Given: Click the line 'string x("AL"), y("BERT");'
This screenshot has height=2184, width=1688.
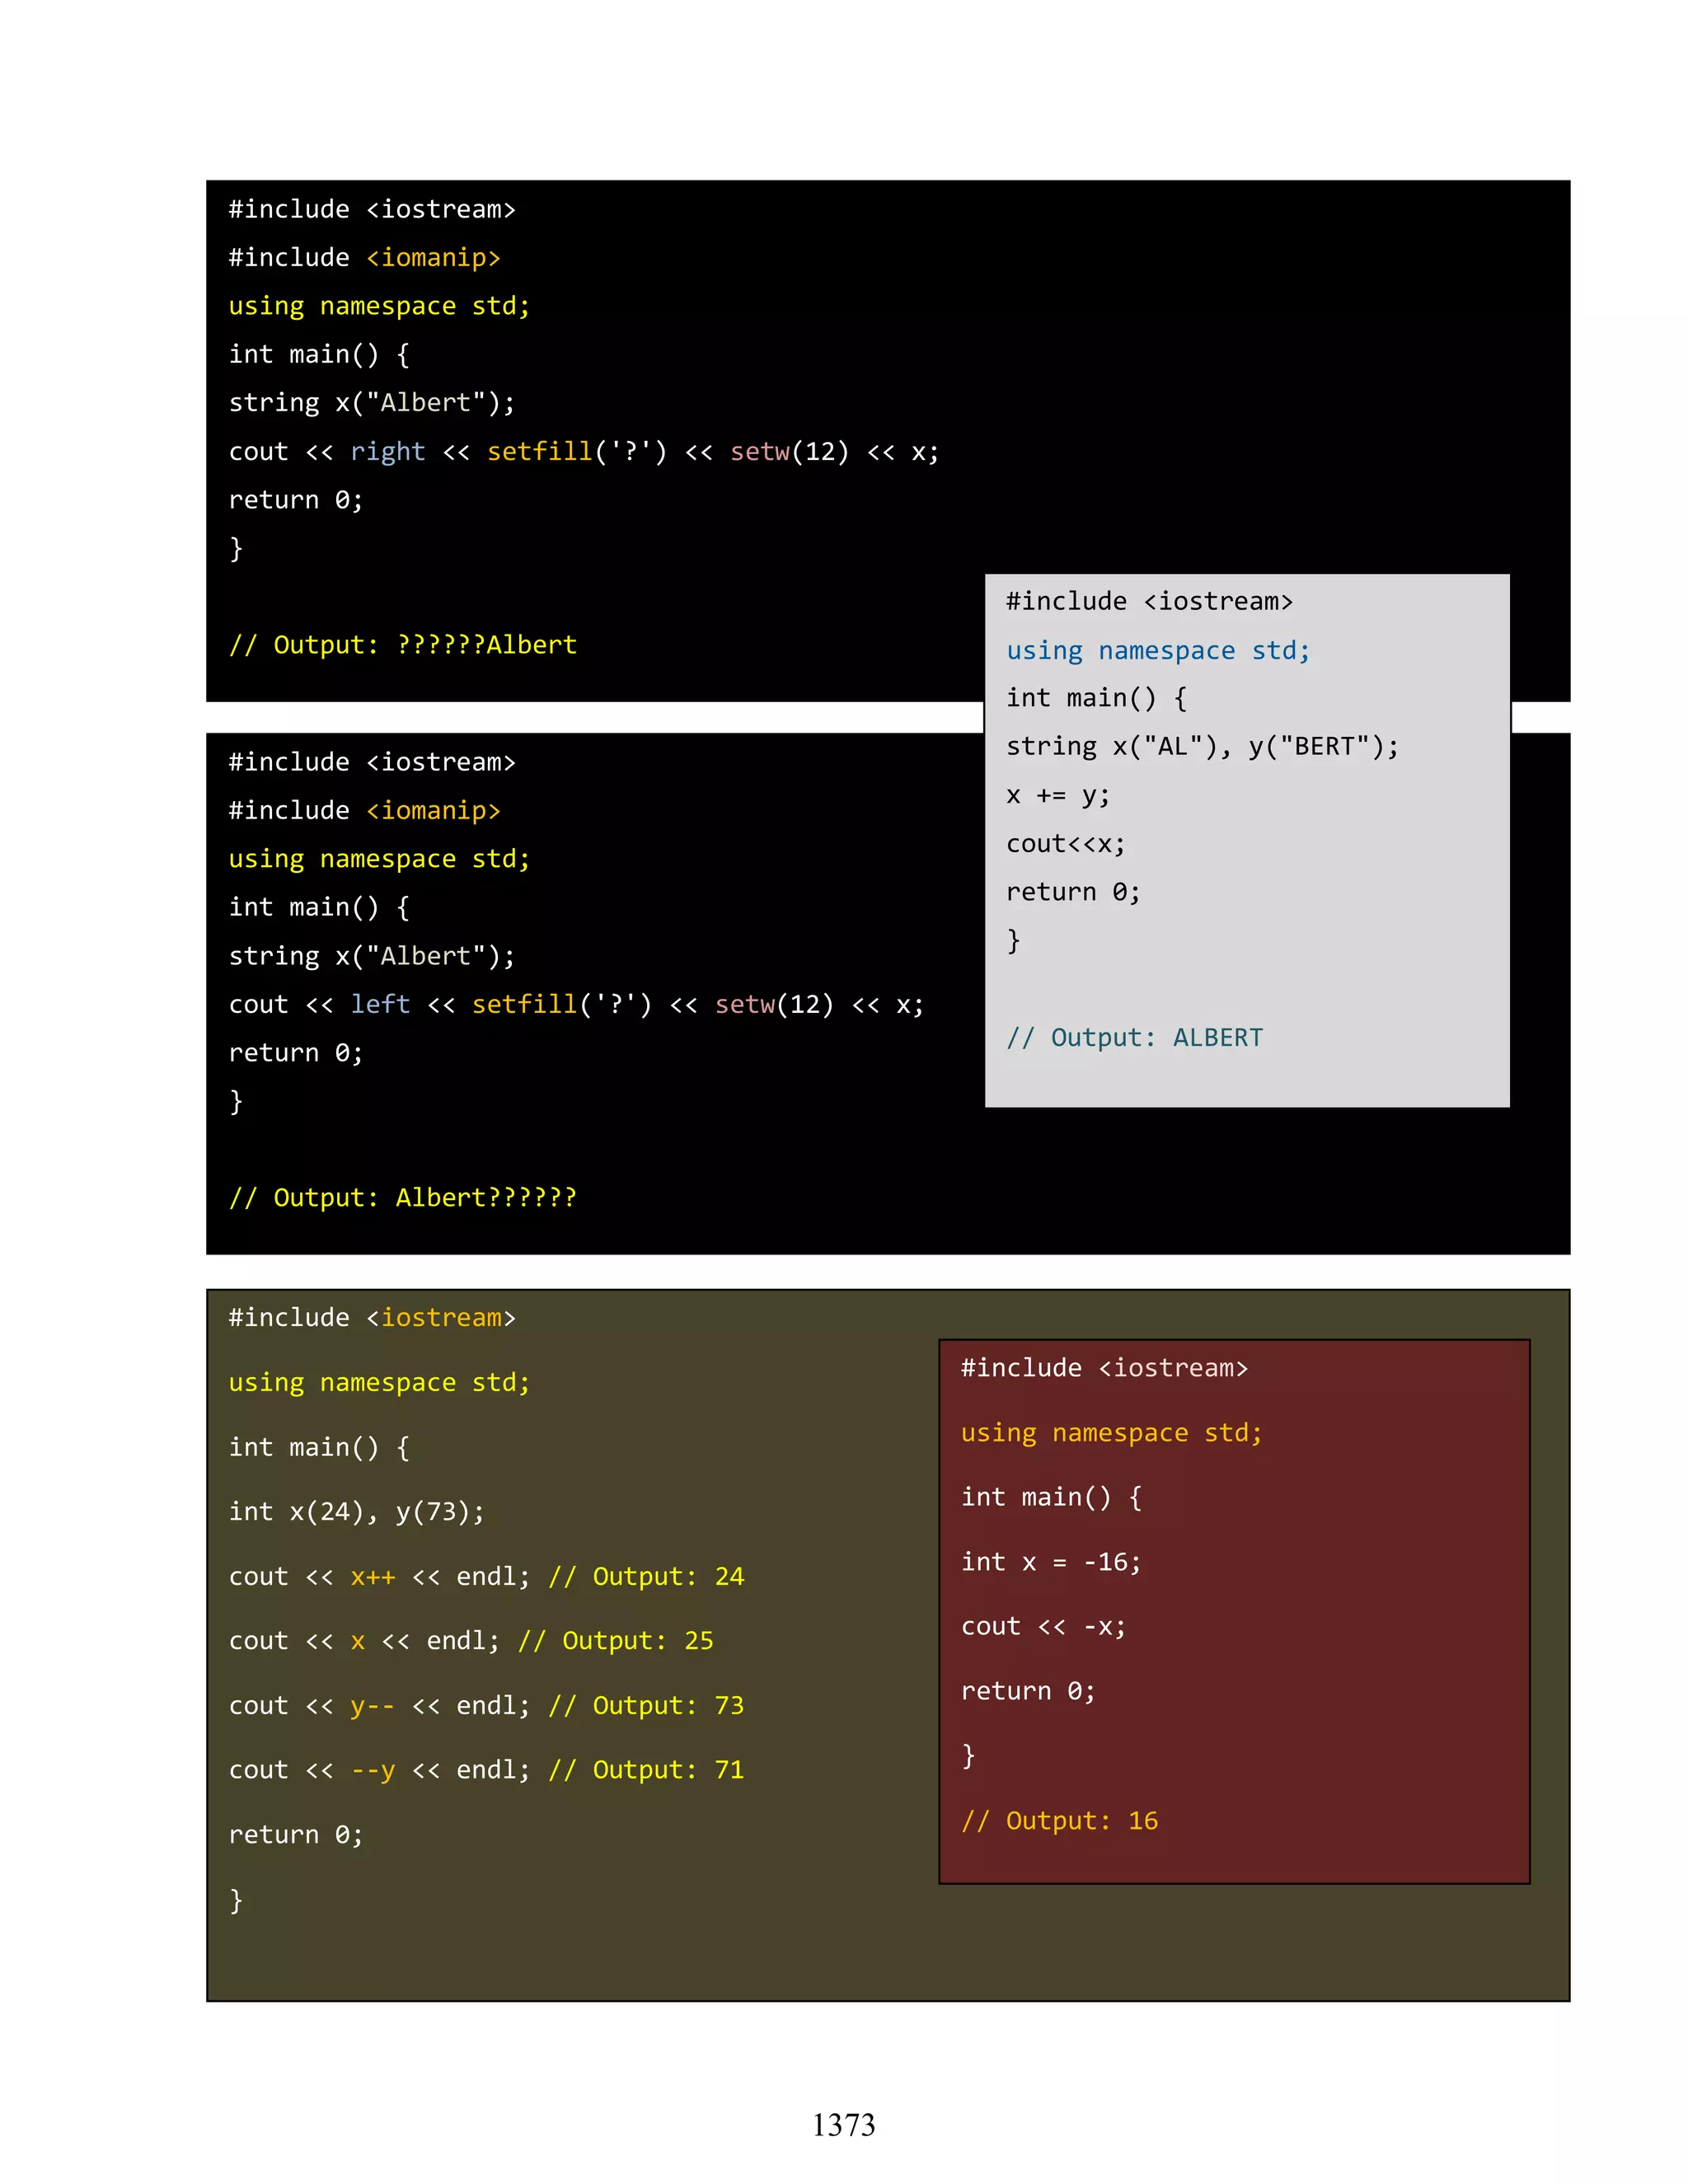Looking at the screenshot, I should [1202, 747].
